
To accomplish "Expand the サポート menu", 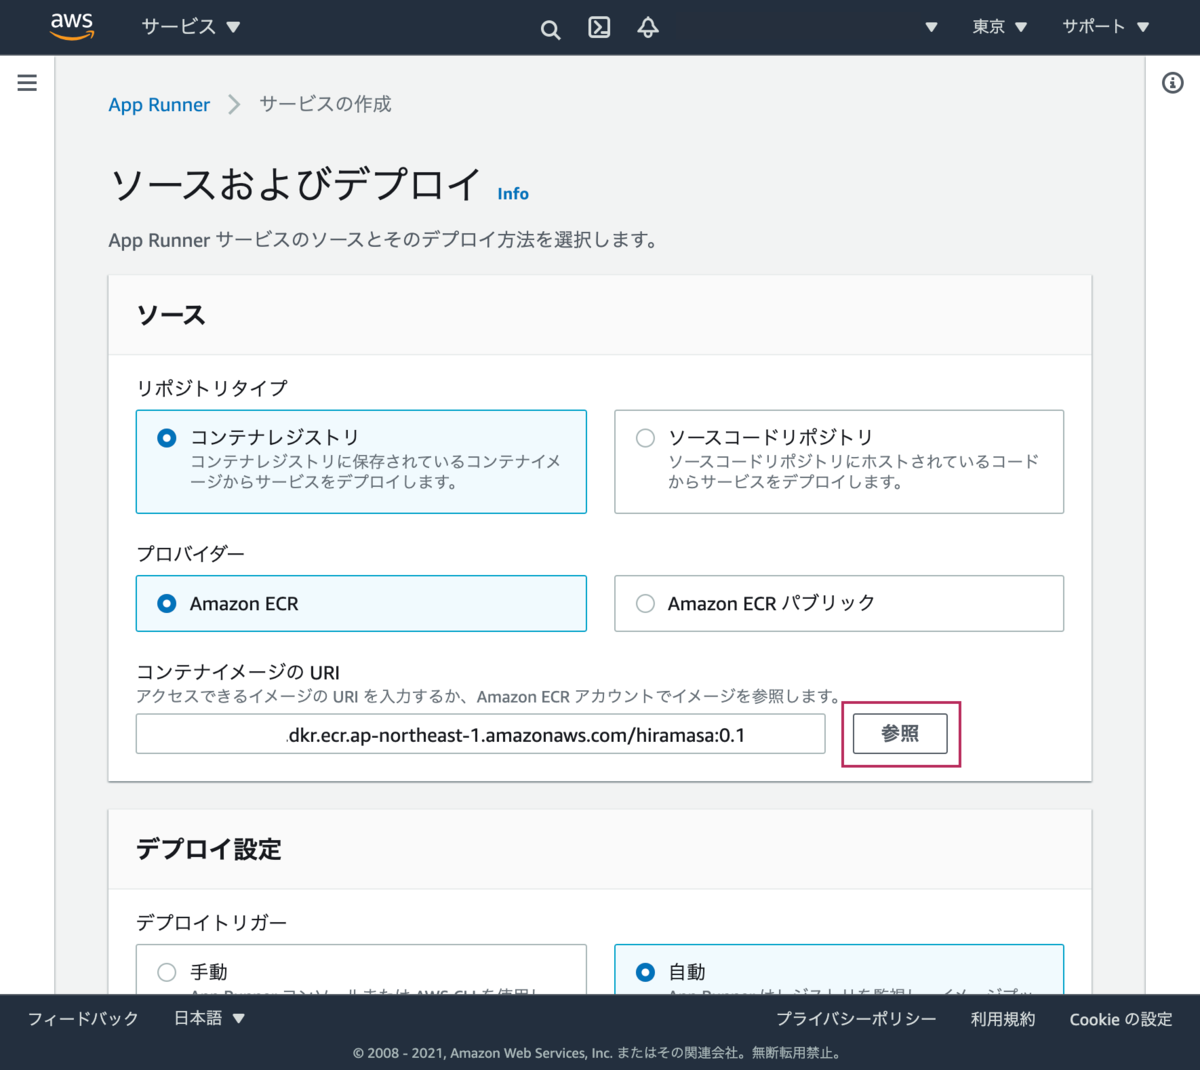I will [x=1105, y=27].
